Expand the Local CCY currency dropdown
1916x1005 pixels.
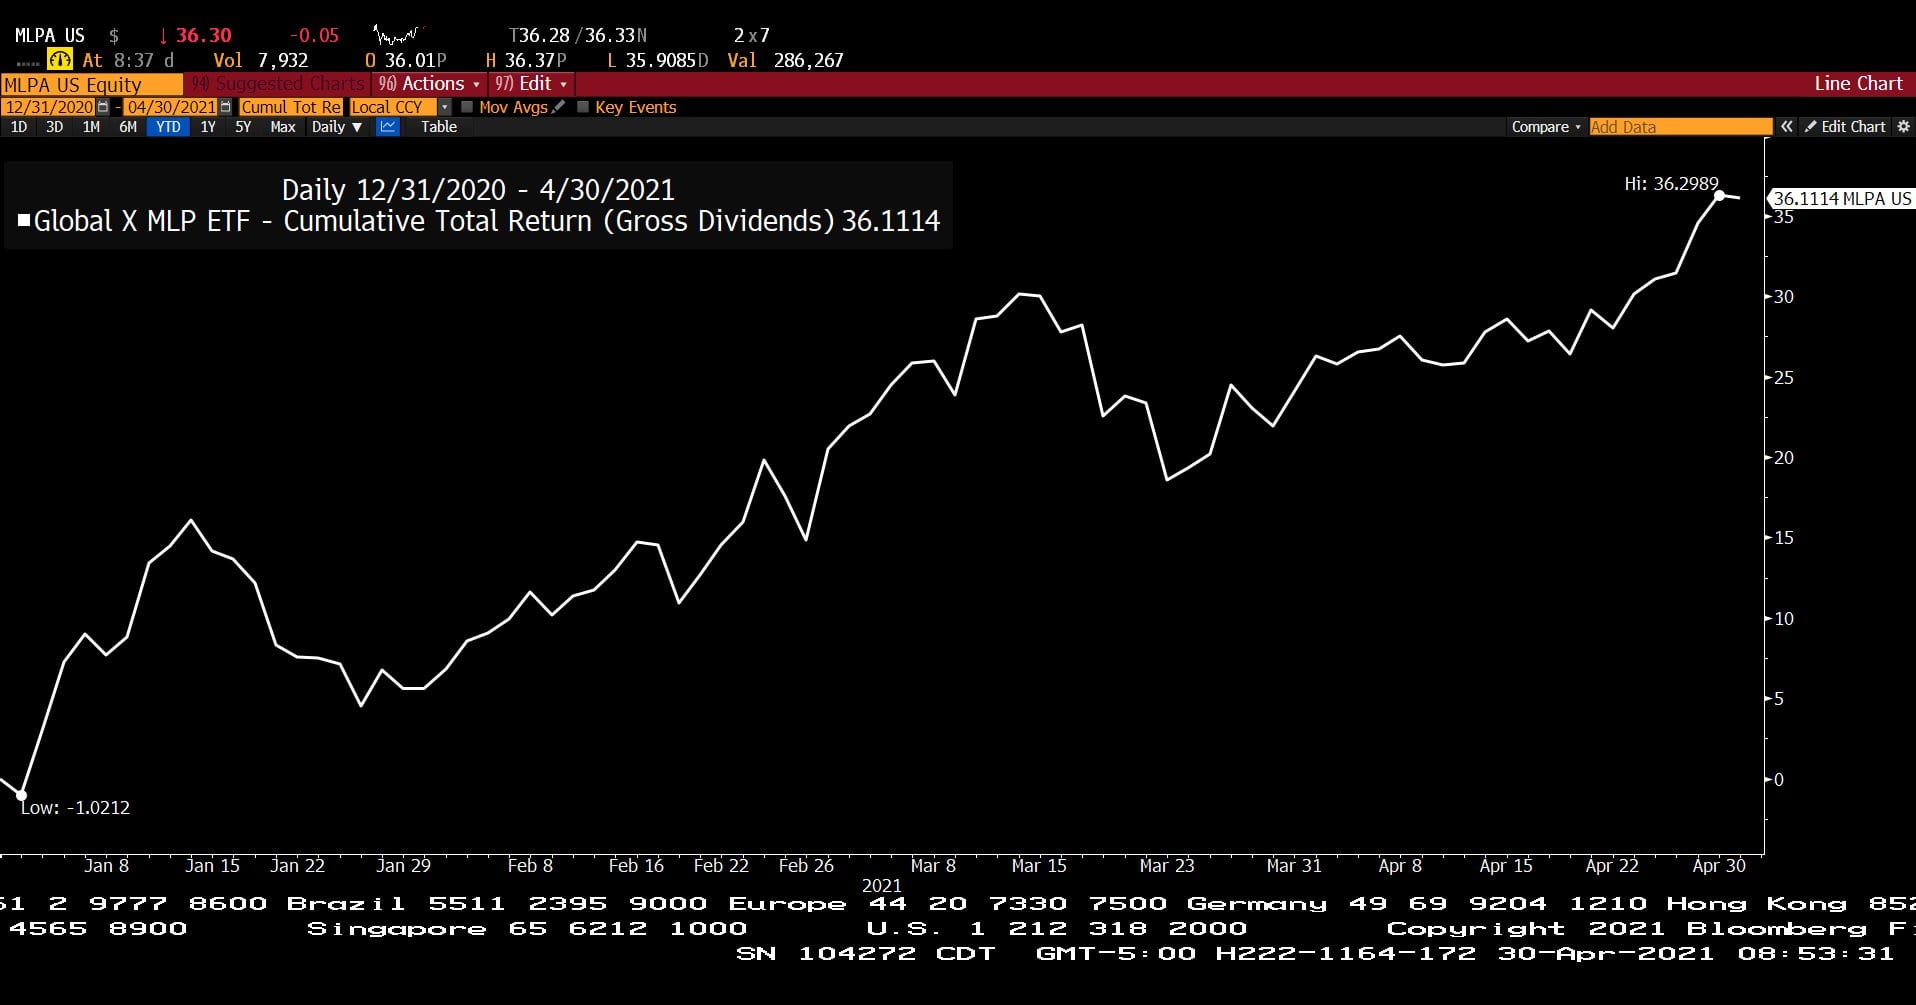445,107
